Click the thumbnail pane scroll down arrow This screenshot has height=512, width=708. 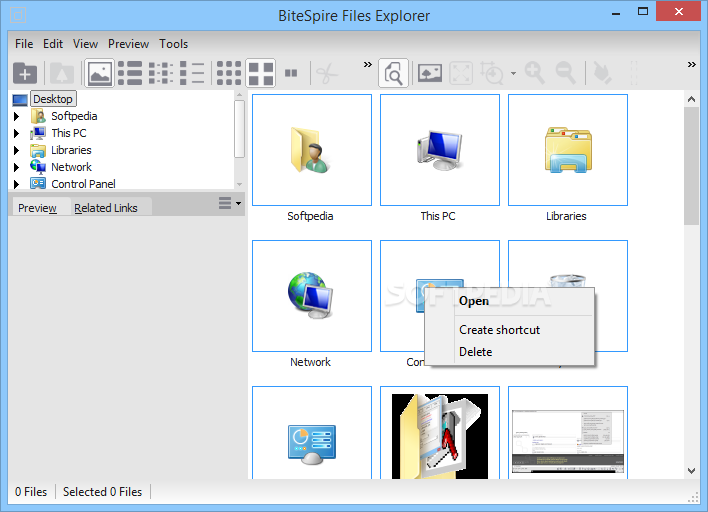691,470
